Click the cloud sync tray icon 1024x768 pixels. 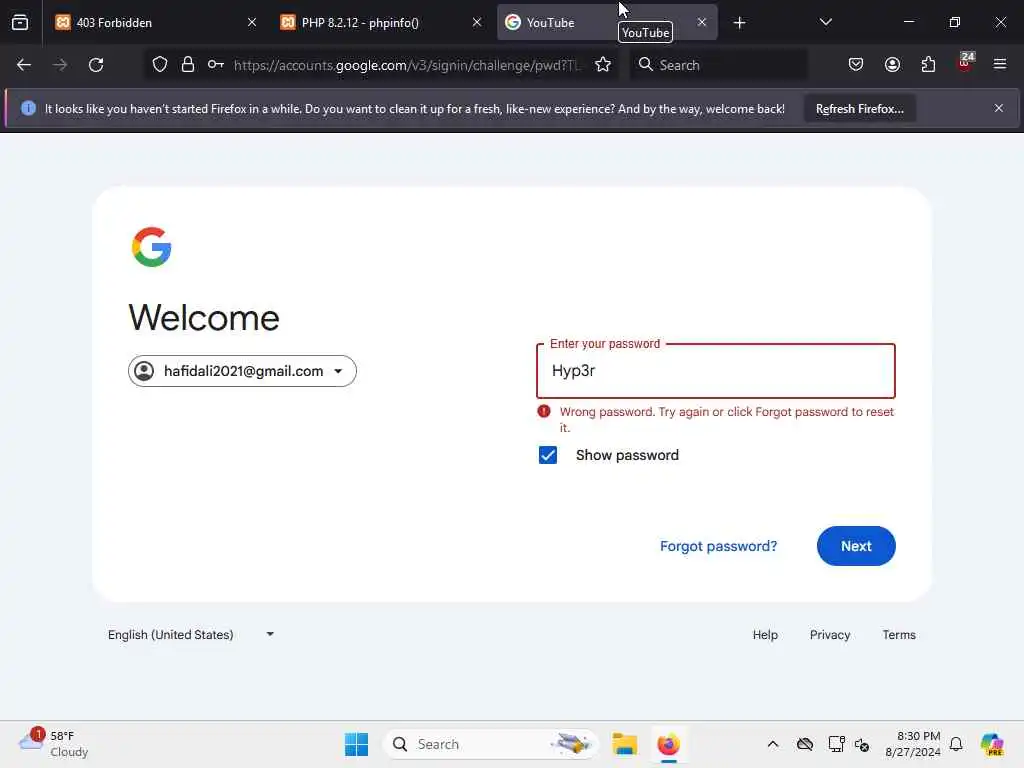click(805, 744)
